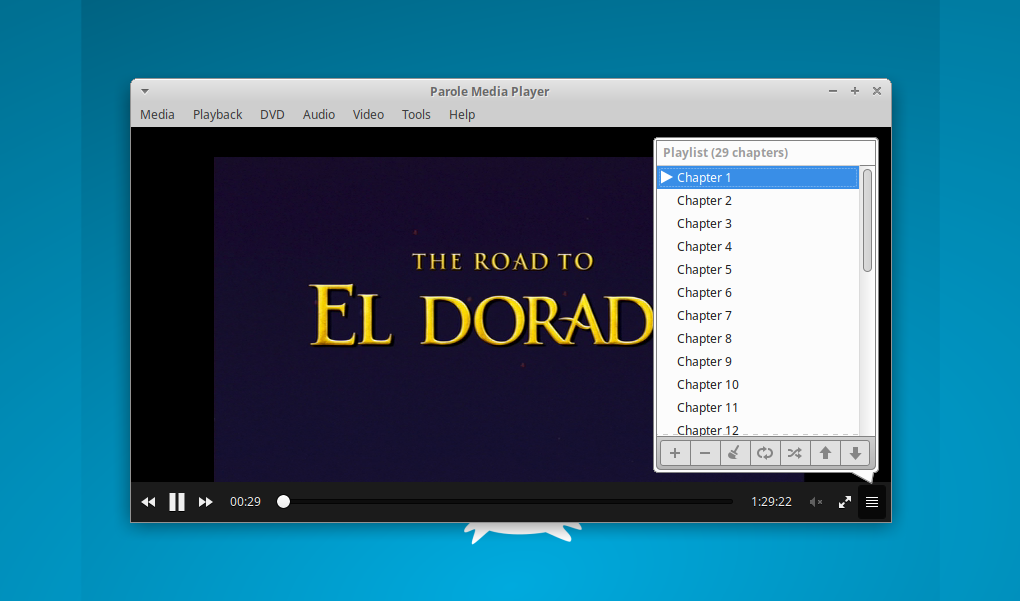
Task: Clear the playlist
Action: [735, 453]
